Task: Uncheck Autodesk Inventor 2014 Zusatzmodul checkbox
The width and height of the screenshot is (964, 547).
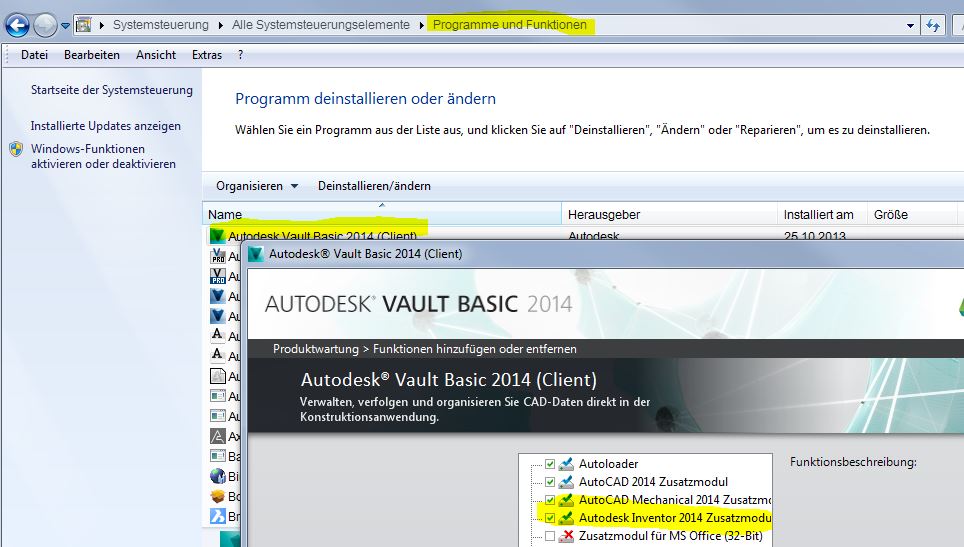Action: click(x=550, y=517)
